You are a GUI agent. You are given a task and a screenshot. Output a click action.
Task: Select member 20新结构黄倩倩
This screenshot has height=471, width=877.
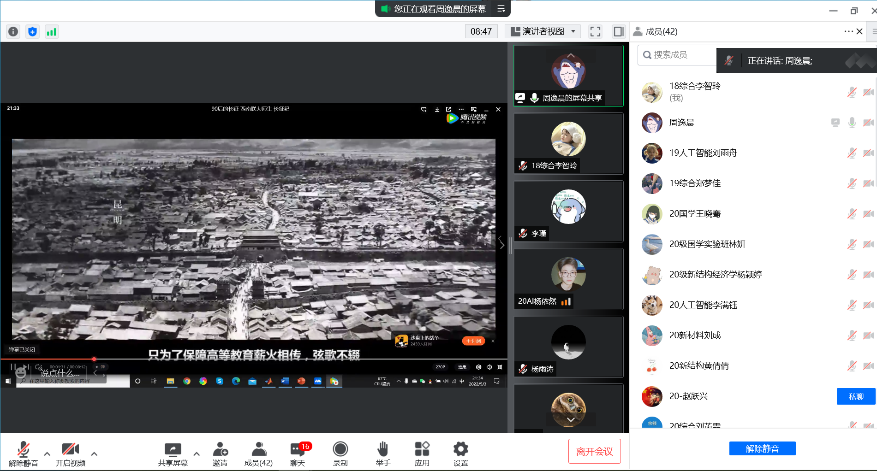click(699, 366)
